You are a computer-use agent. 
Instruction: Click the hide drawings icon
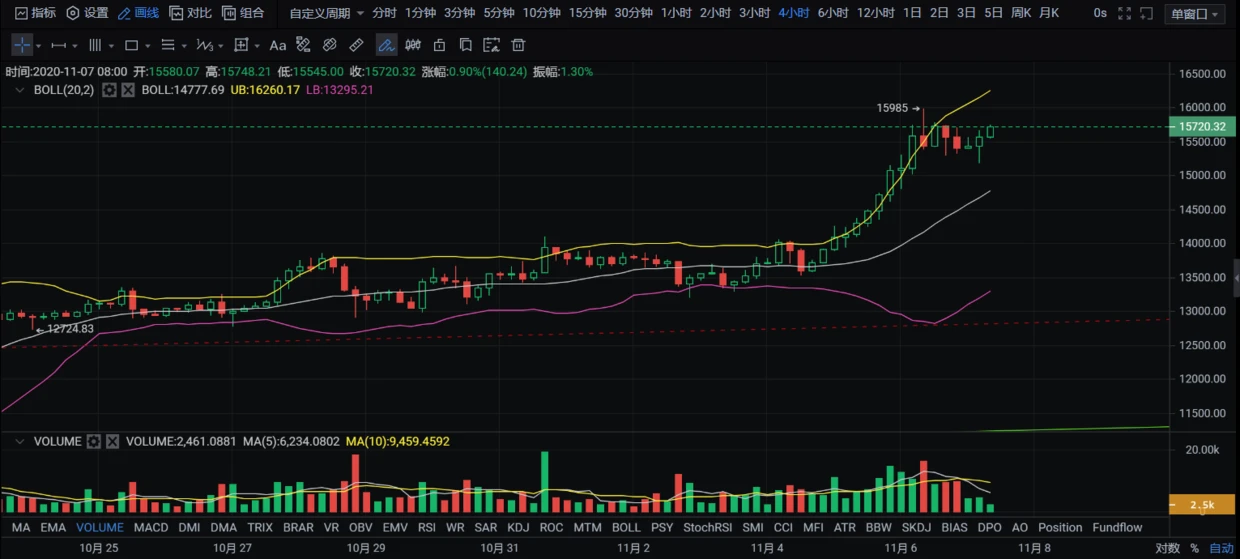tap(492, 45)
